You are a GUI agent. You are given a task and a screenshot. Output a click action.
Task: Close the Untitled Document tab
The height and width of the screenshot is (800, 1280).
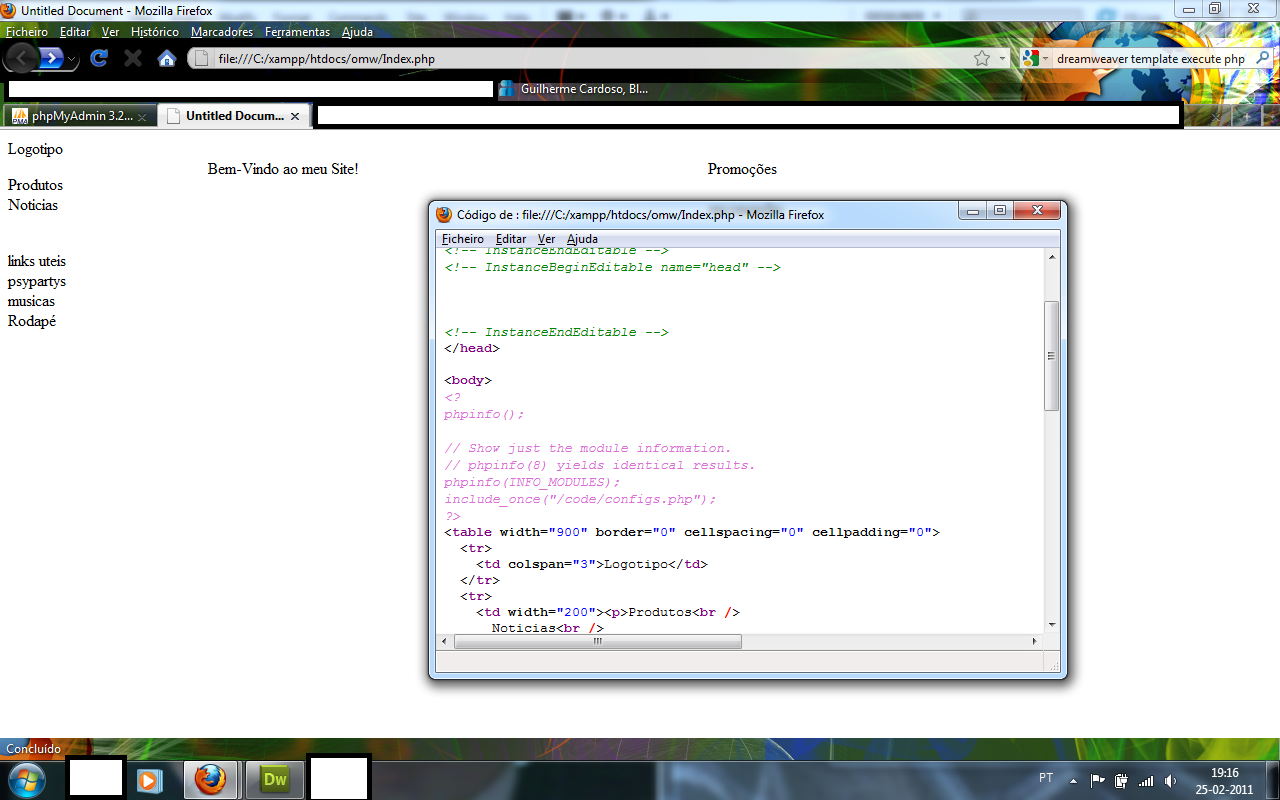pos(296,117)
